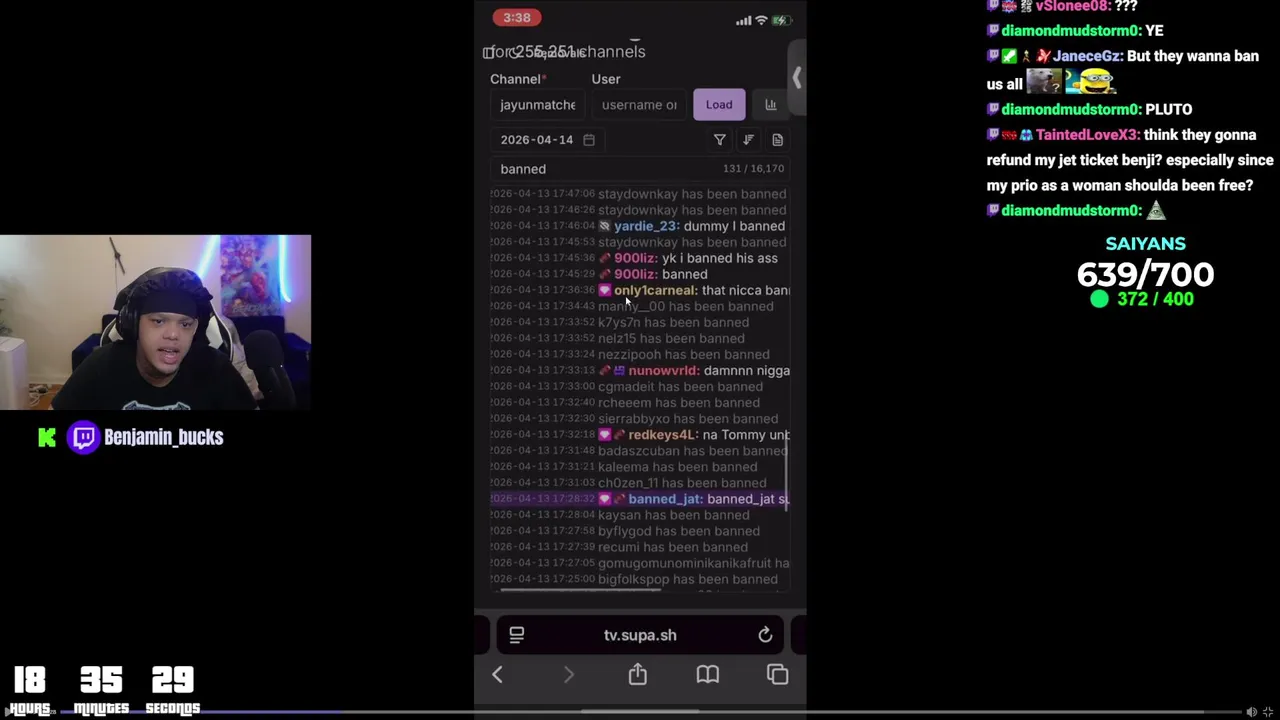Select the highlighted banned_jat chat message

click(640, 499)
